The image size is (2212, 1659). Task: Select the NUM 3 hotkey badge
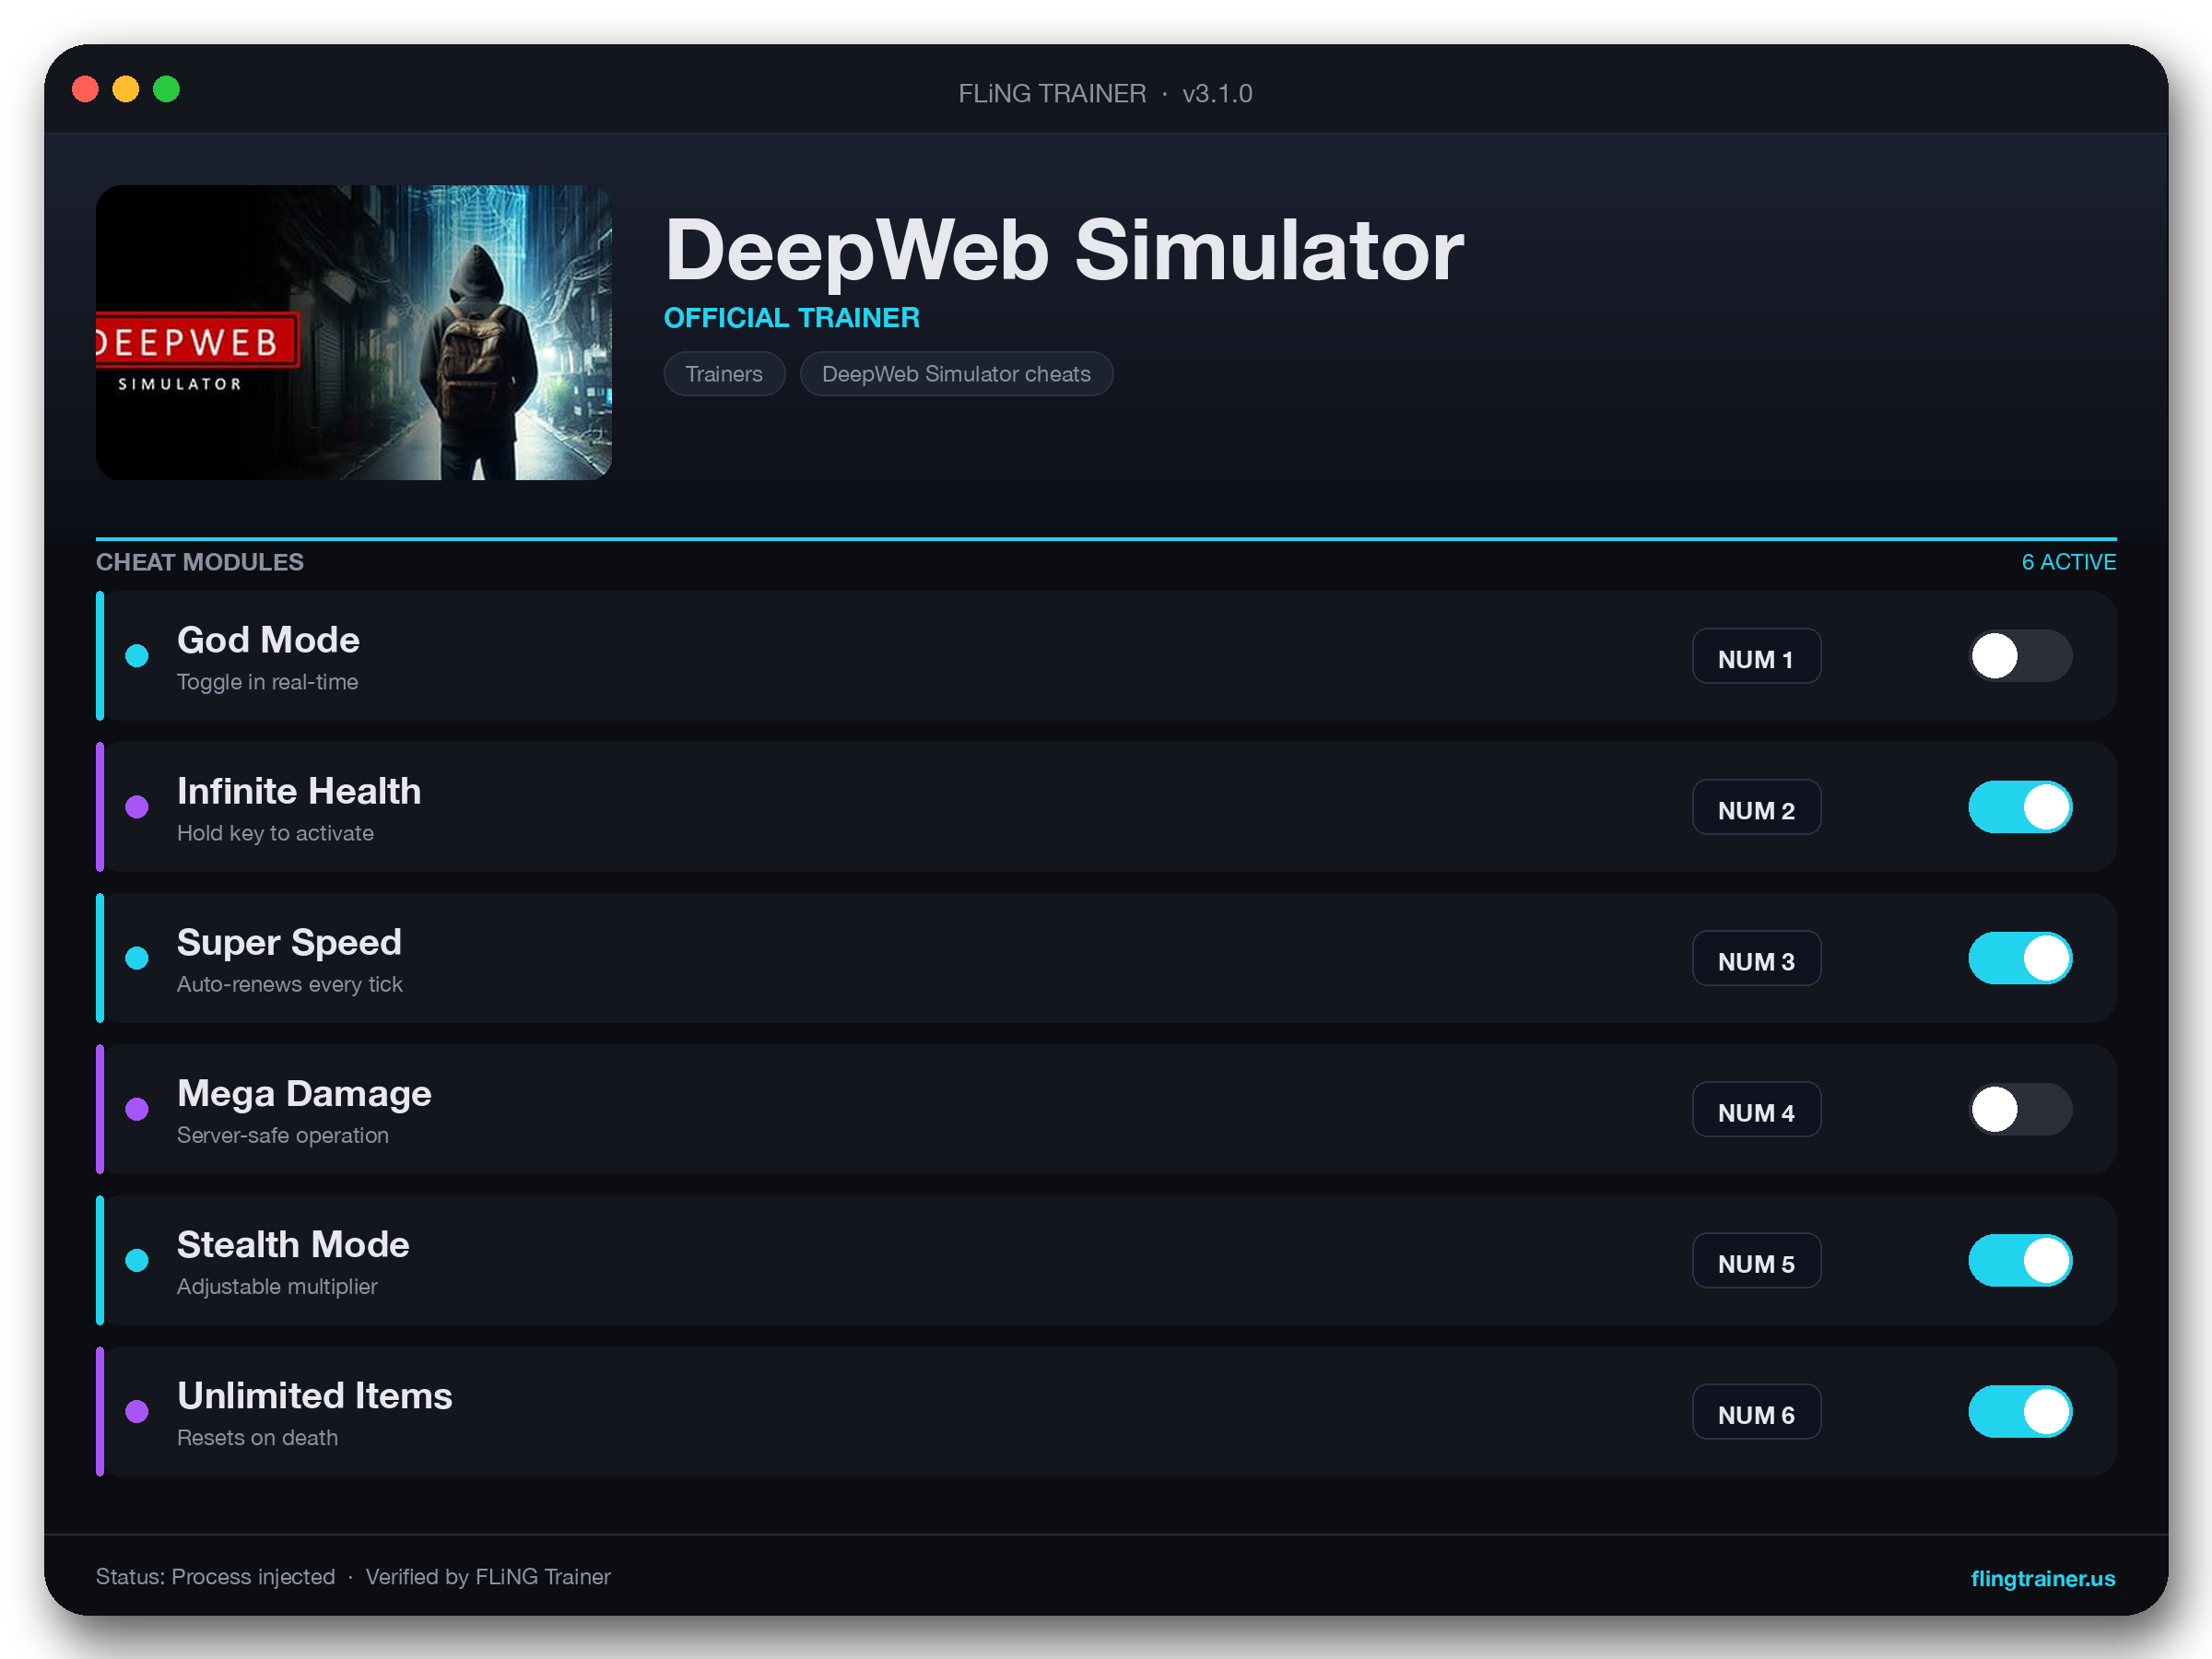1756,959
